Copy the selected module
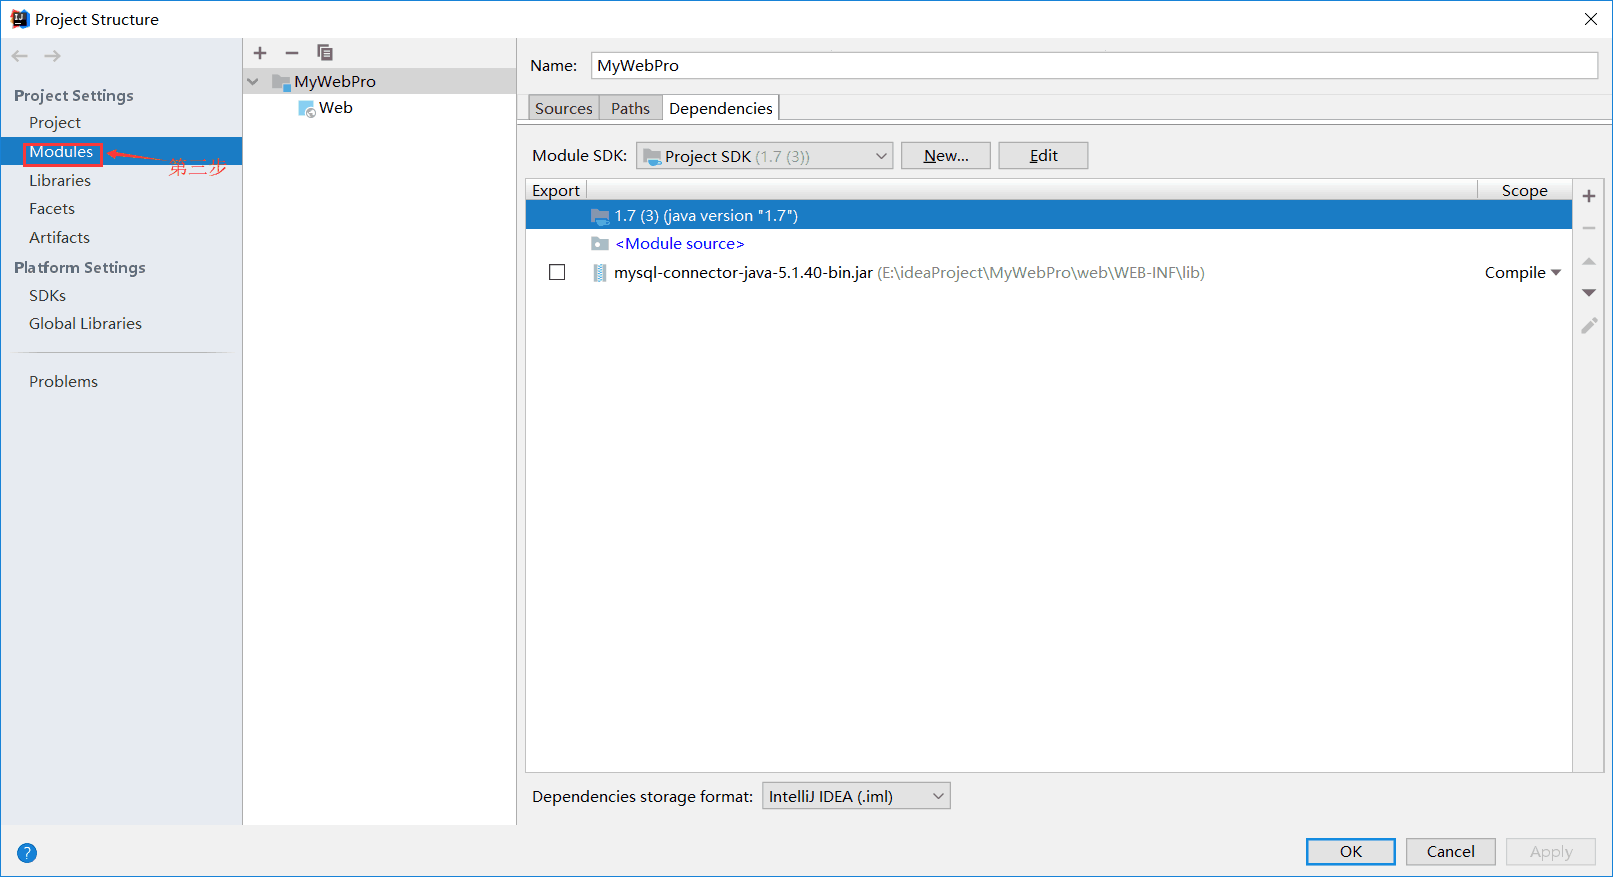1613x877 pixels. pos(325,53)
